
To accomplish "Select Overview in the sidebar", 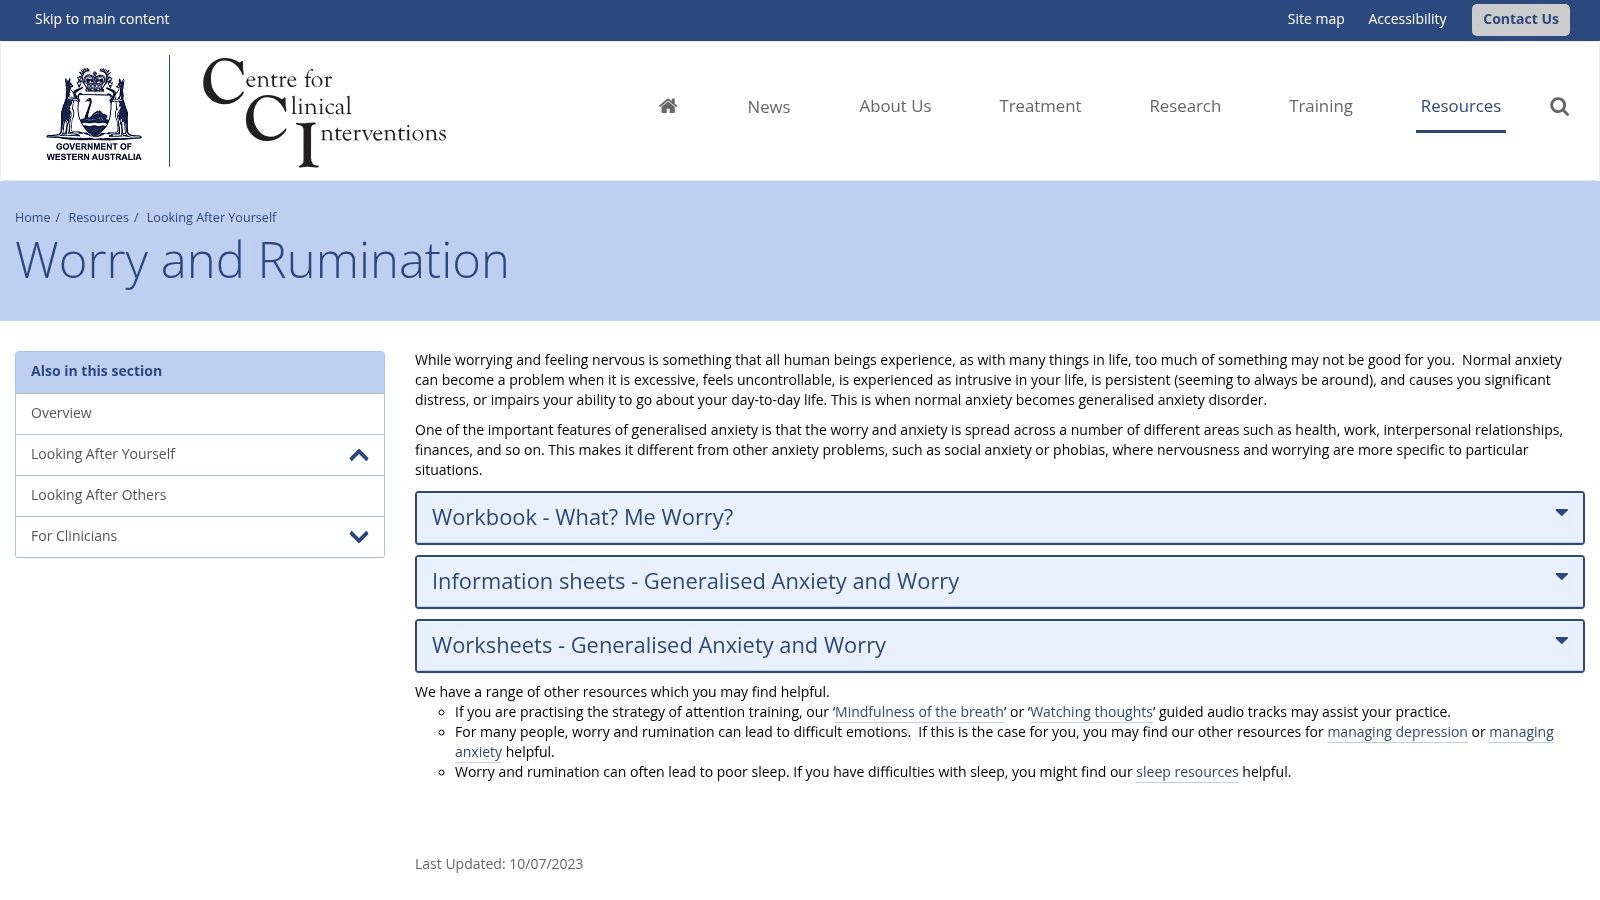I will [200, 413].
